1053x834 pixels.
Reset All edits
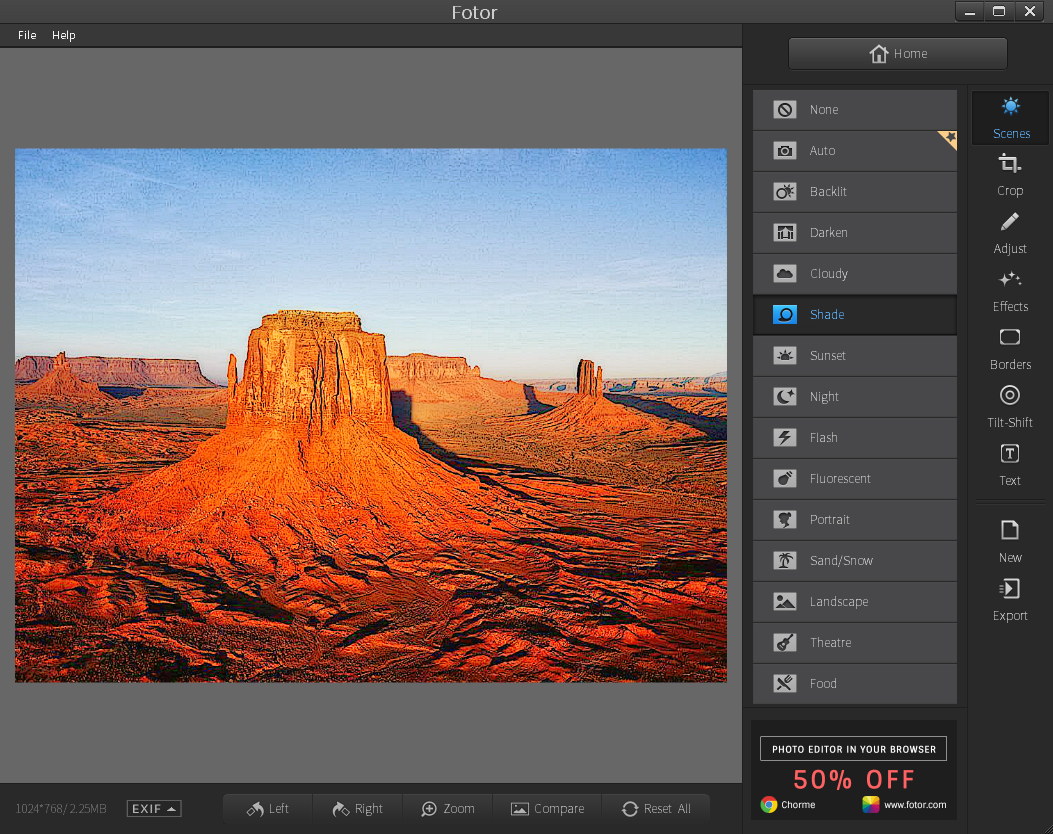pos(656,808)
